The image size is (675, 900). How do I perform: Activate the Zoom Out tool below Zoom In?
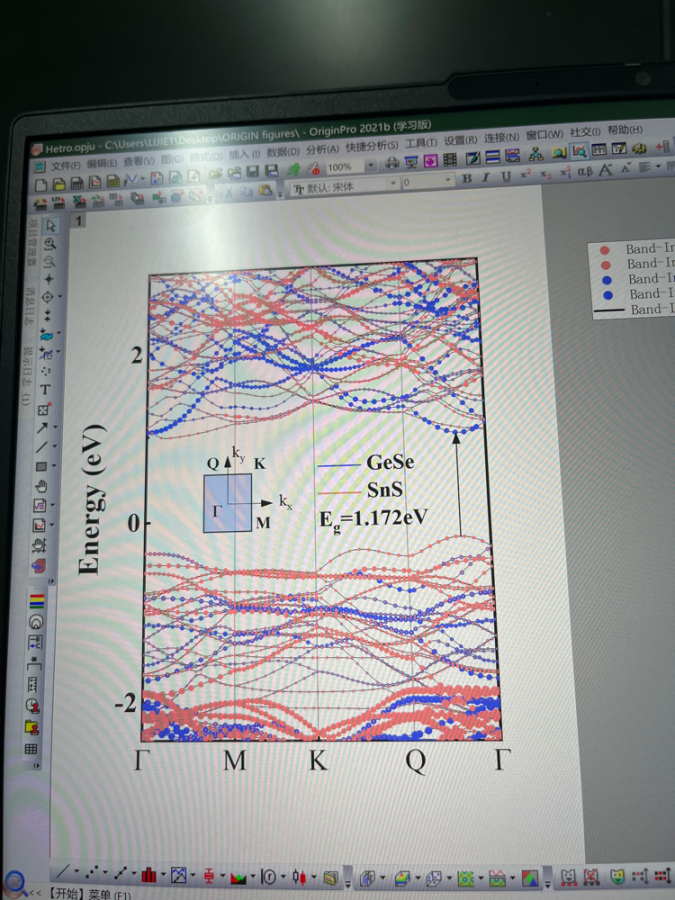50,261
